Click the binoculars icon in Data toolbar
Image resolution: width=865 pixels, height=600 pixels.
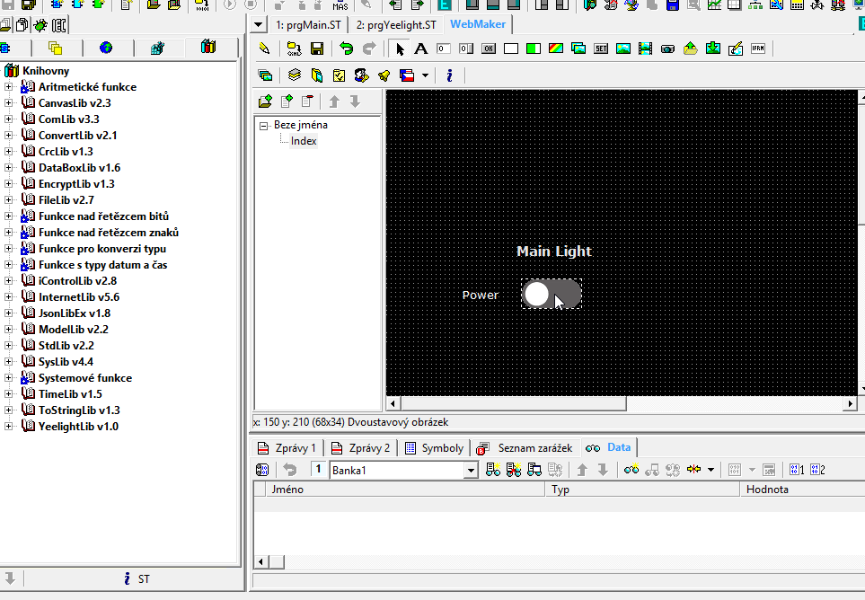point(631,470)
